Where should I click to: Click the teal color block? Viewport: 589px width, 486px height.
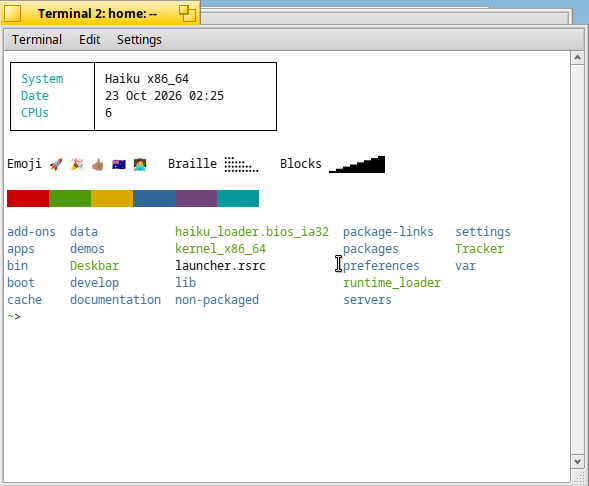[238, 198]
